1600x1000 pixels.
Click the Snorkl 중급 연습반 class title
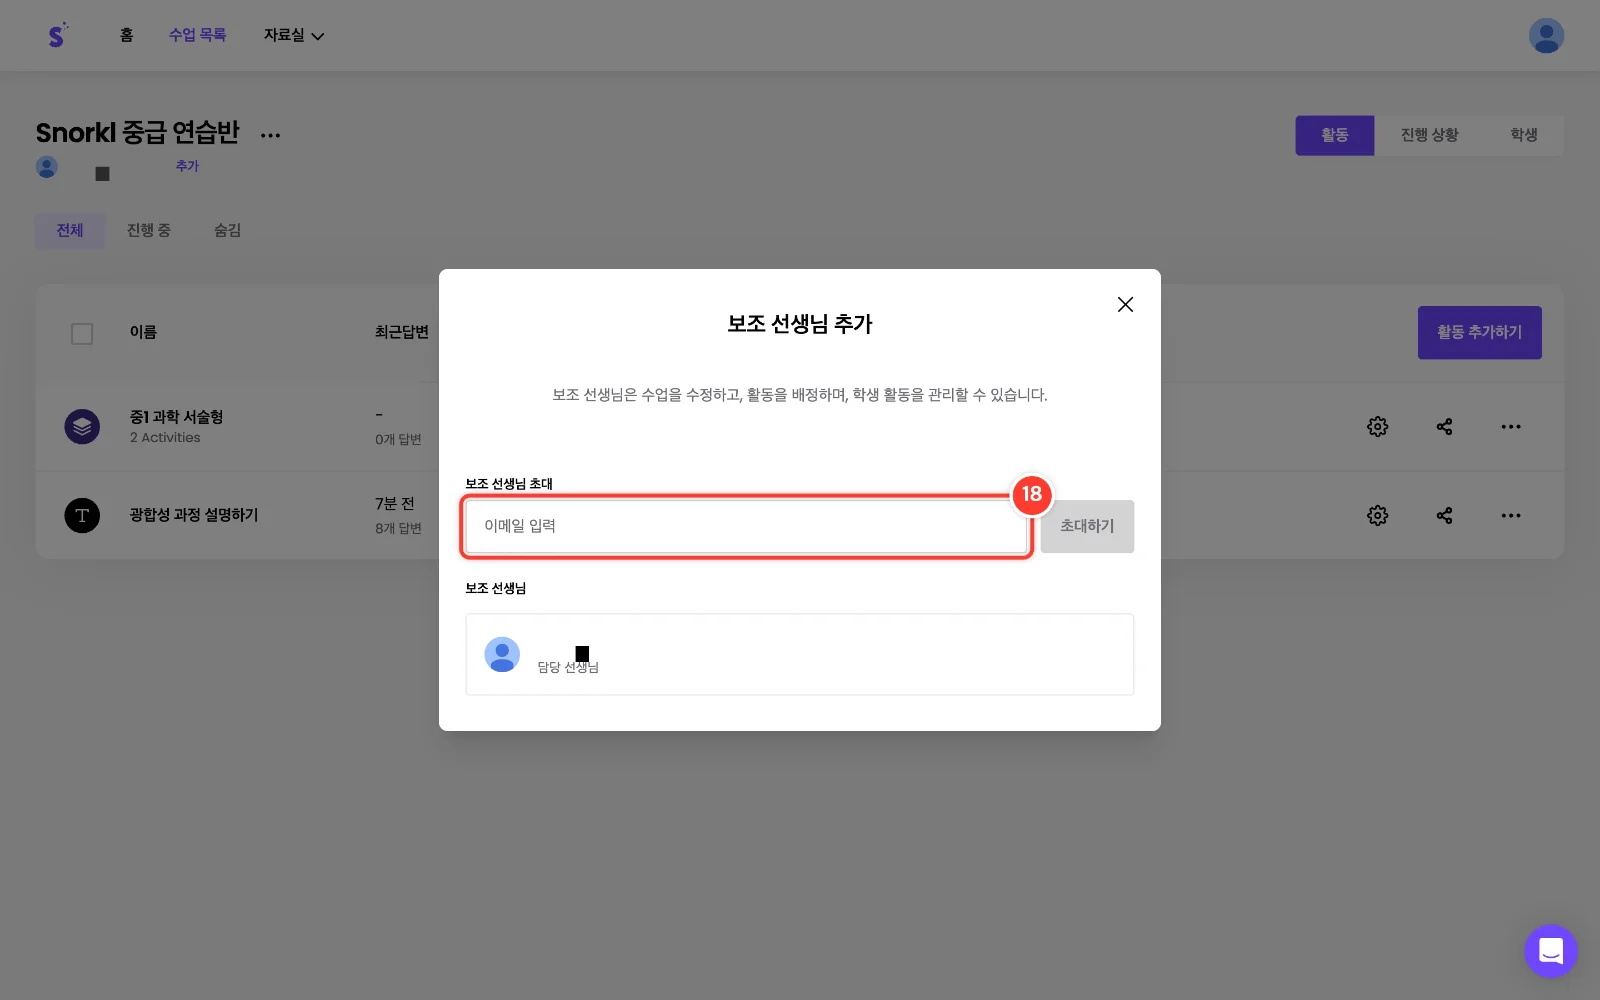click(138, 133)
